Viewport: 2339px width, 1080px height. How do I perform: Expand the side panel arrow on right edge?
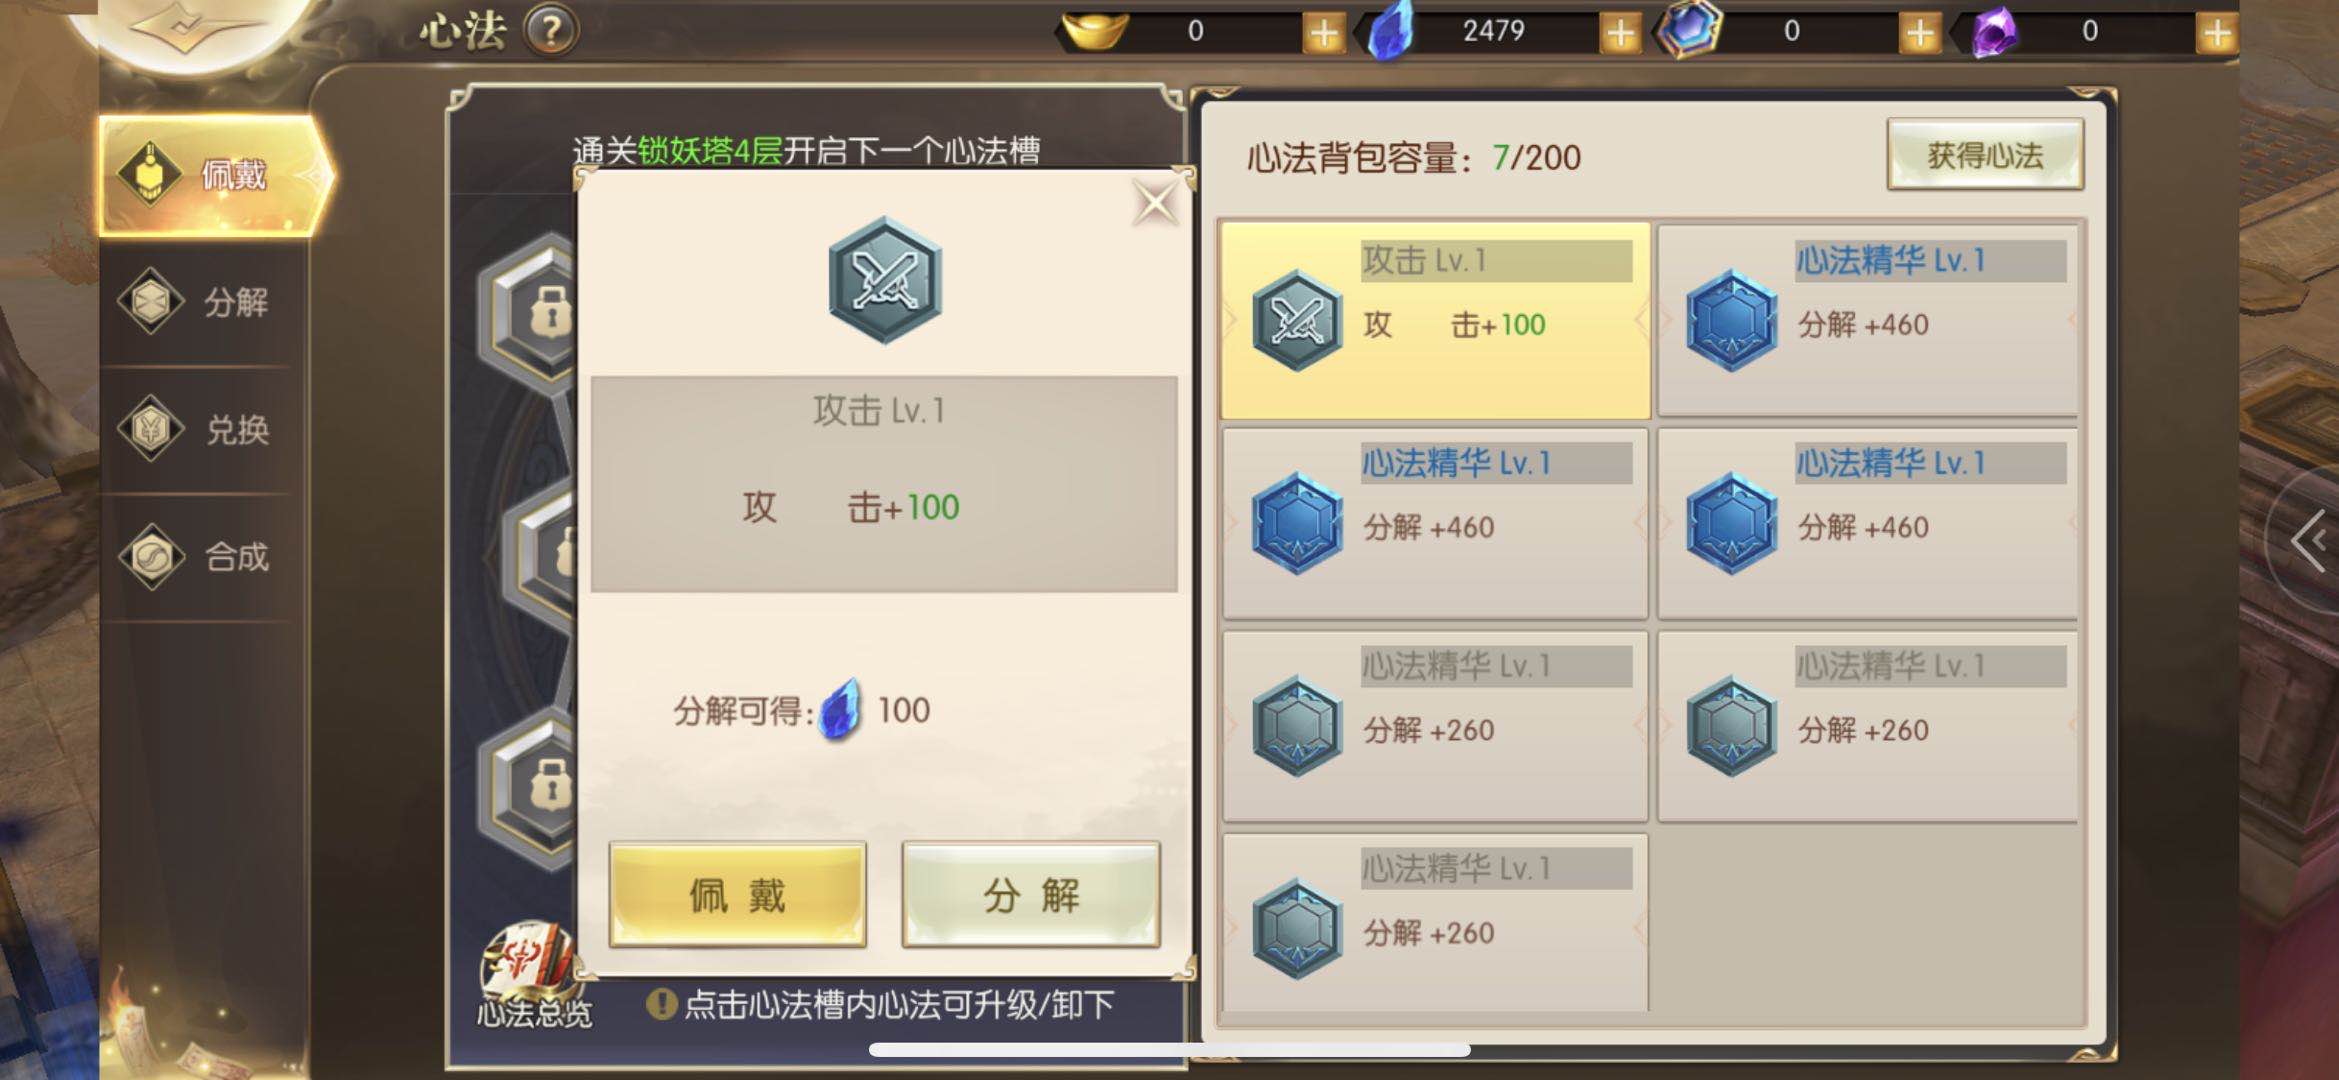pos(2309,541)
